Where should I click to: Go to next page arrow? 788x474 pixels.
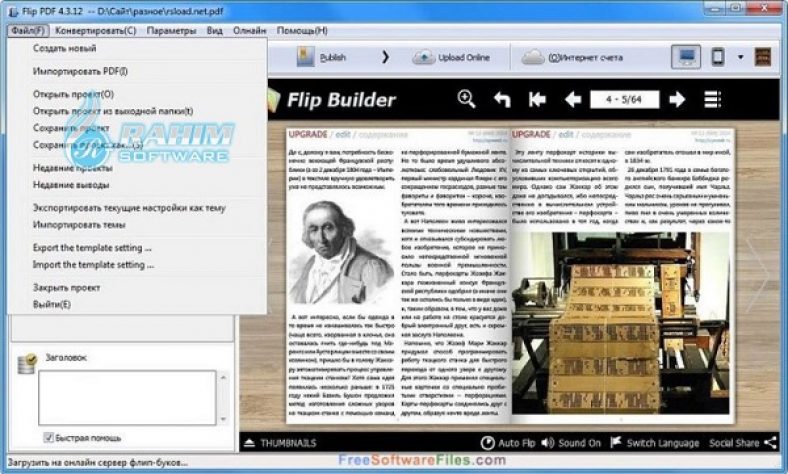(x=677, y=100)
